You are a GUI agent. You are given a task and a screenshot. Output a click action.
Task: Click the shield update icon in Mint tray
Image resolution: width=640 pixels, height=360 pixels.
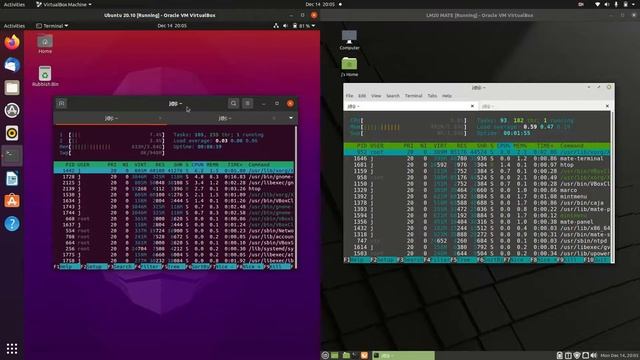coord(577,356)
